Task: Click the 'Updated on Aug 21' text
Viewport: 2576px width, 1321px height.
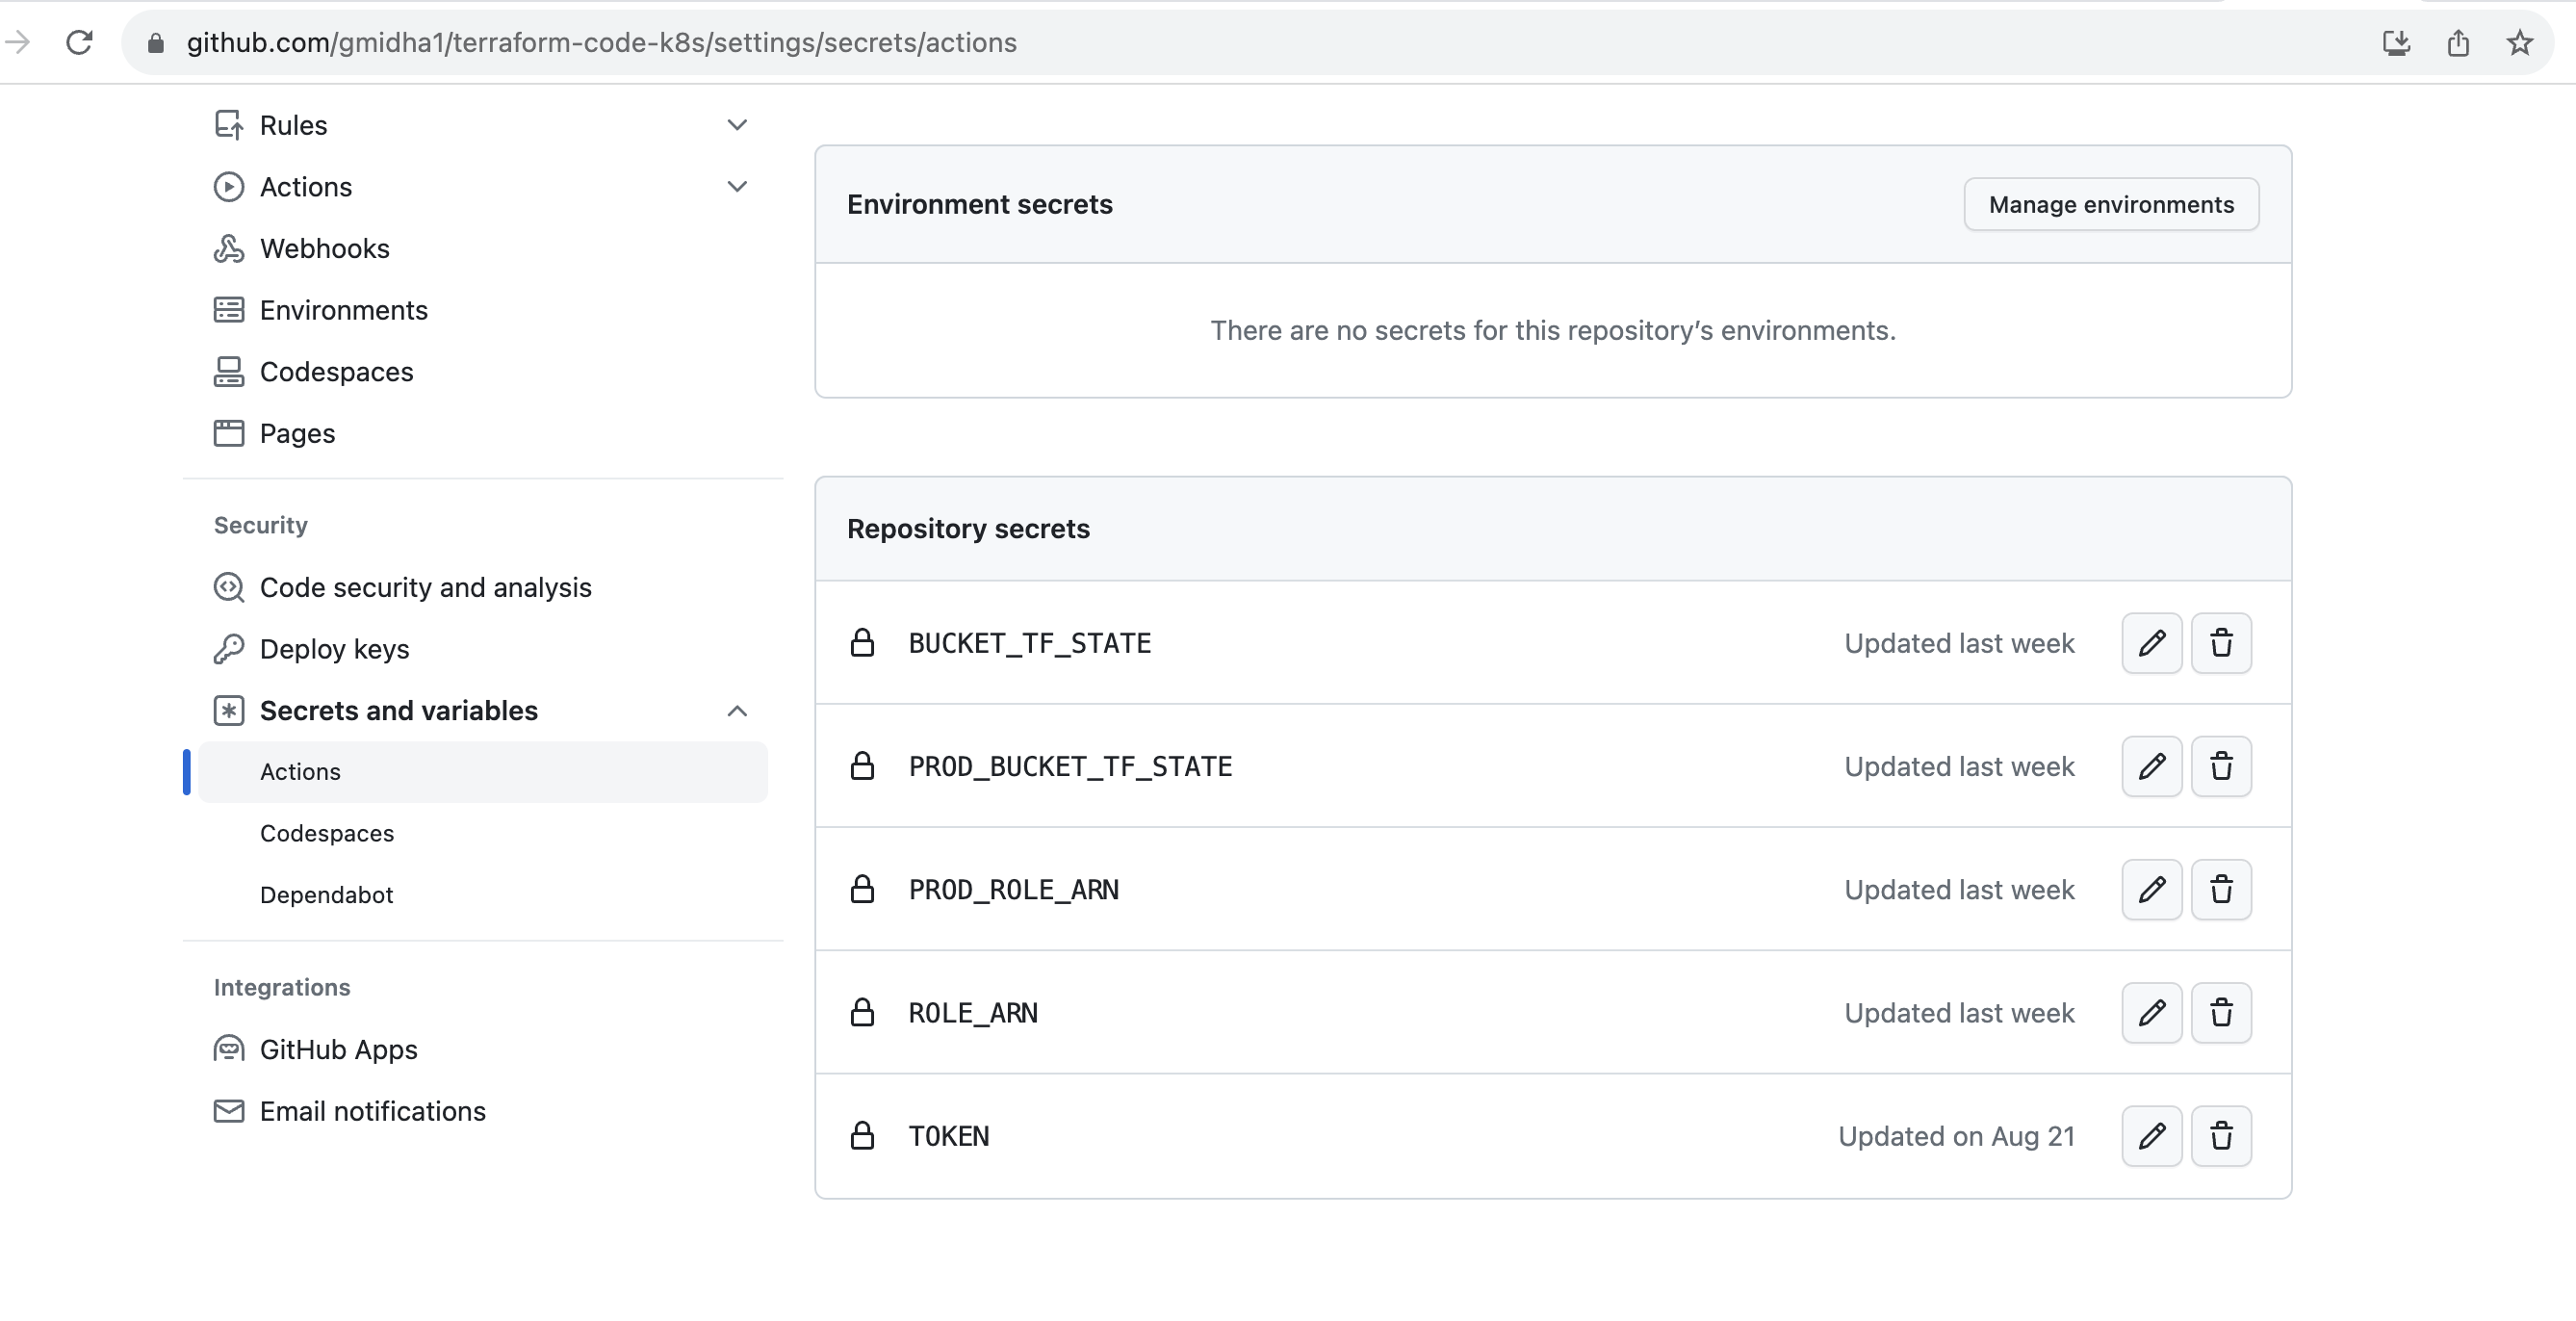Action: (x=1955, y=1136)
